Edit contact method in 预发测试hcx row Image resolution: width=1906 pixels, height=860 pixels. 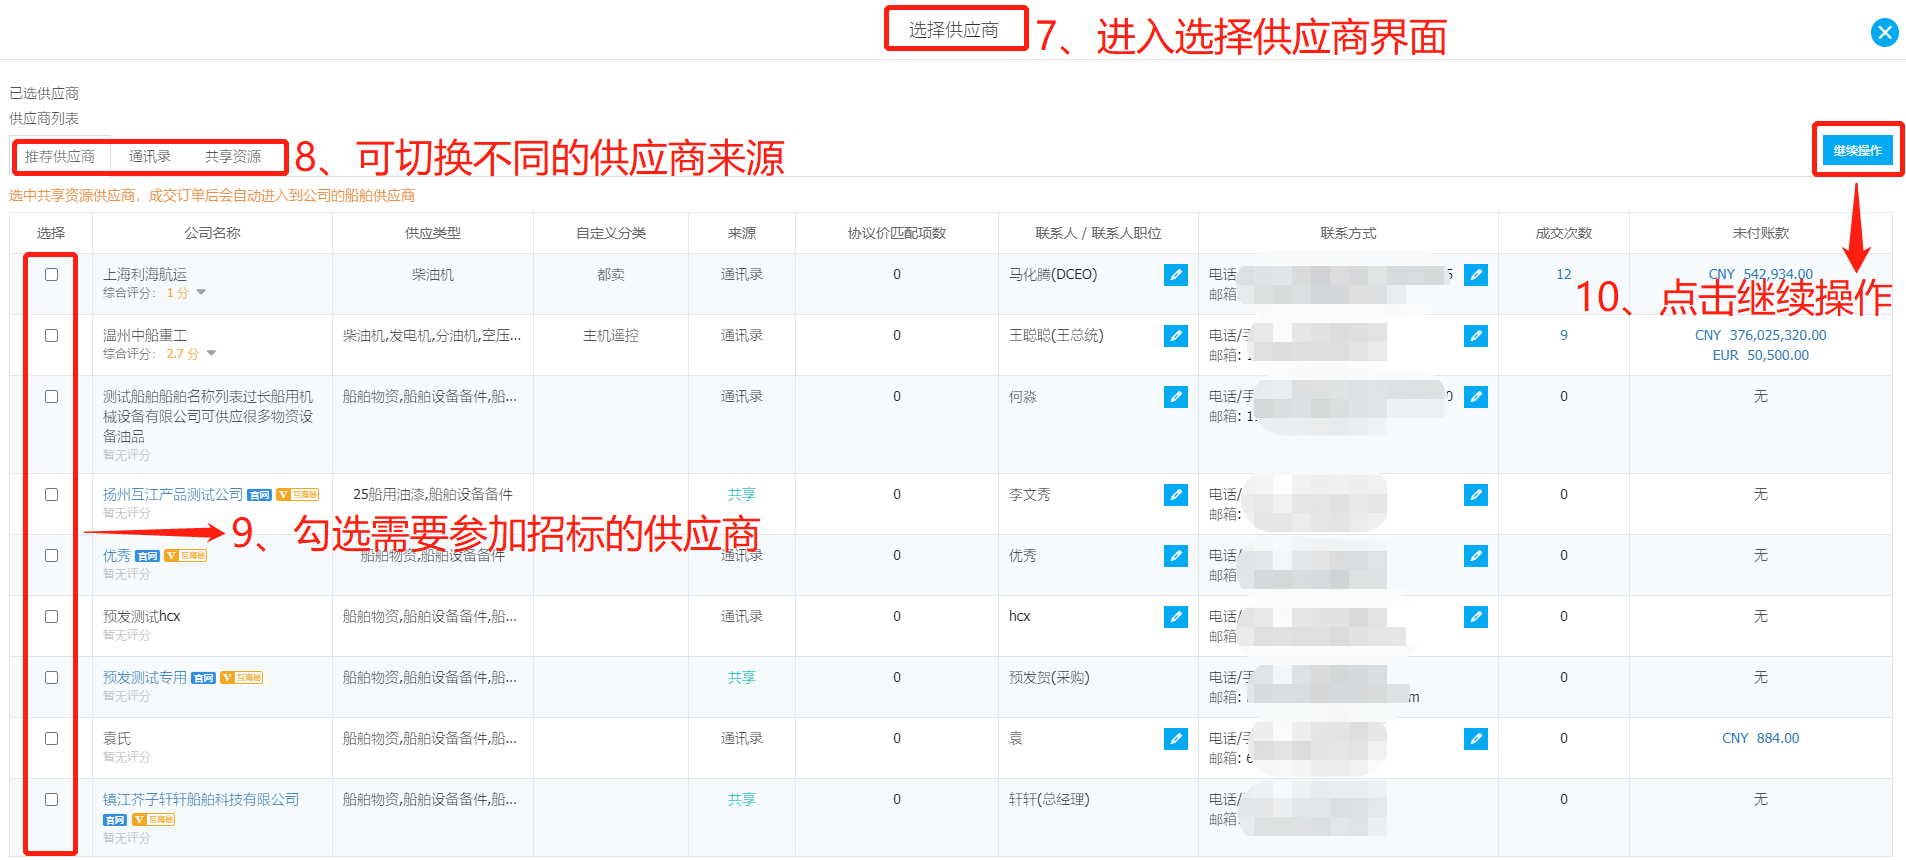click(x=1476, y=617)
